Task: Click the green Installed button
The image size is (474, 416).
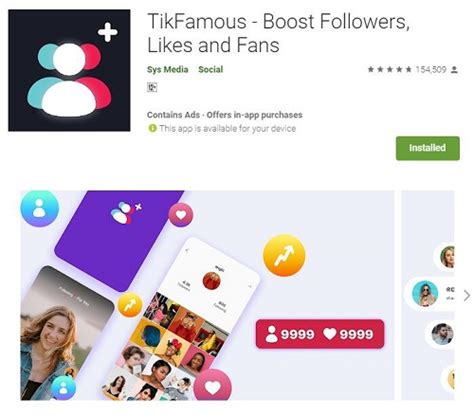Action: 428,148
